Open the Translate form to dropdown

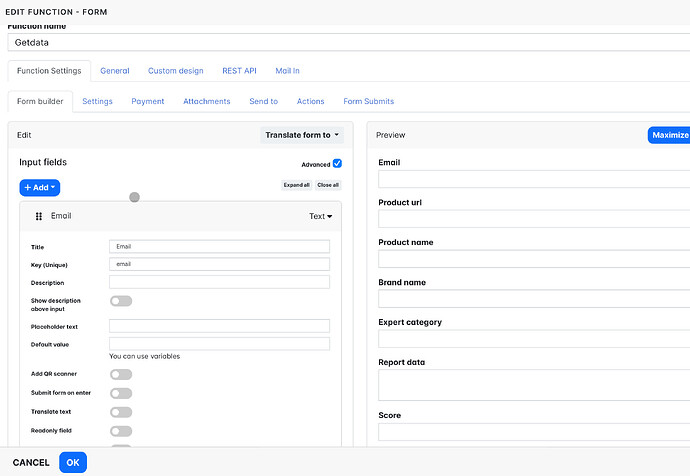point(302,135)
